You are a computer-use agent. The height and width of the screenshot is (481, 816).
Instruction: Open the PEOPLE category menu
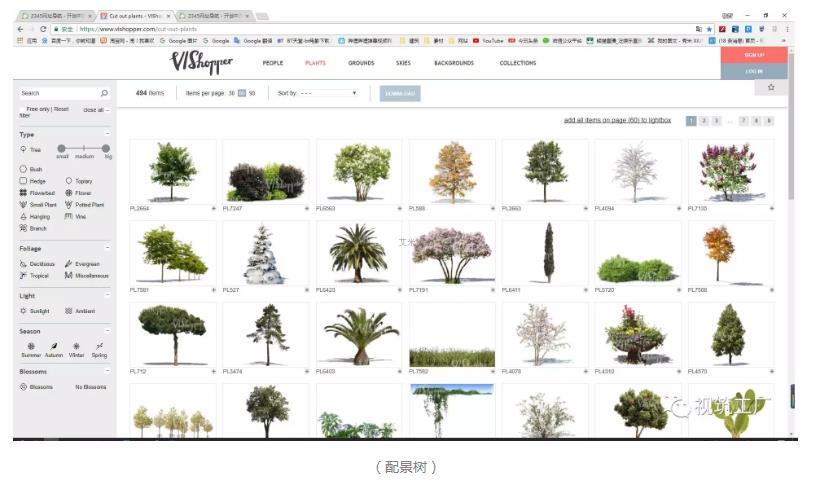point(273,63)
